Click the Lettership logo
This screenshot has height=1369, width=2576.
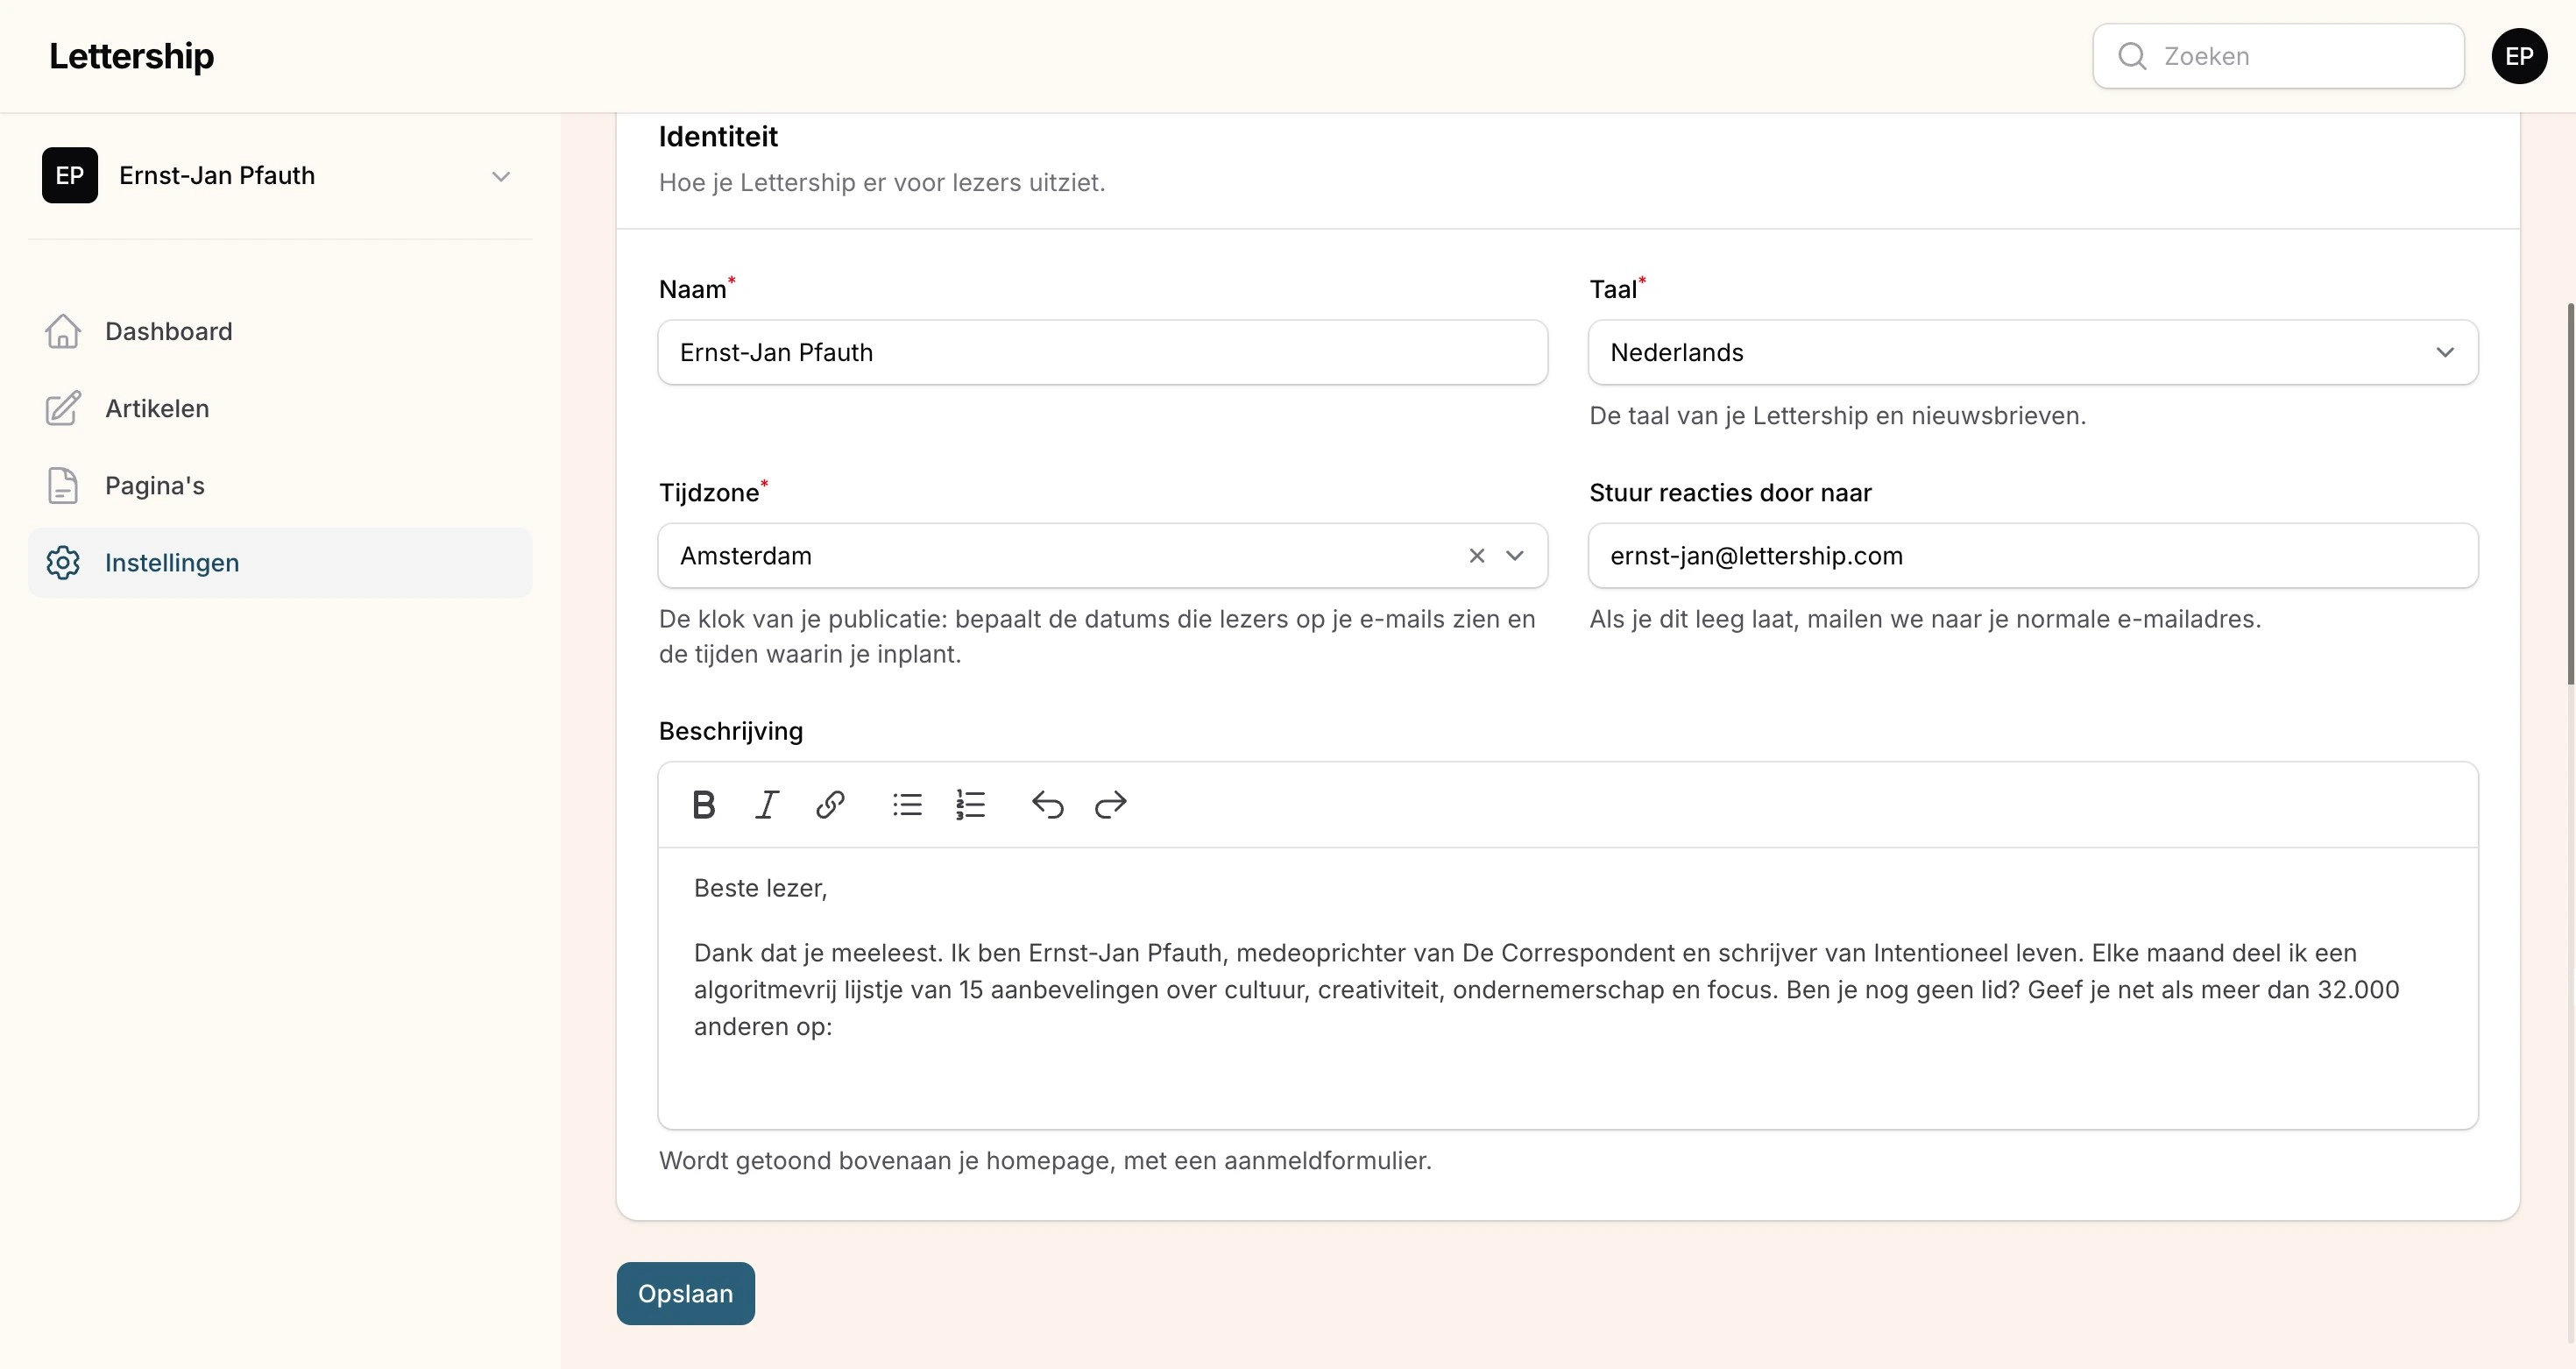131,56
